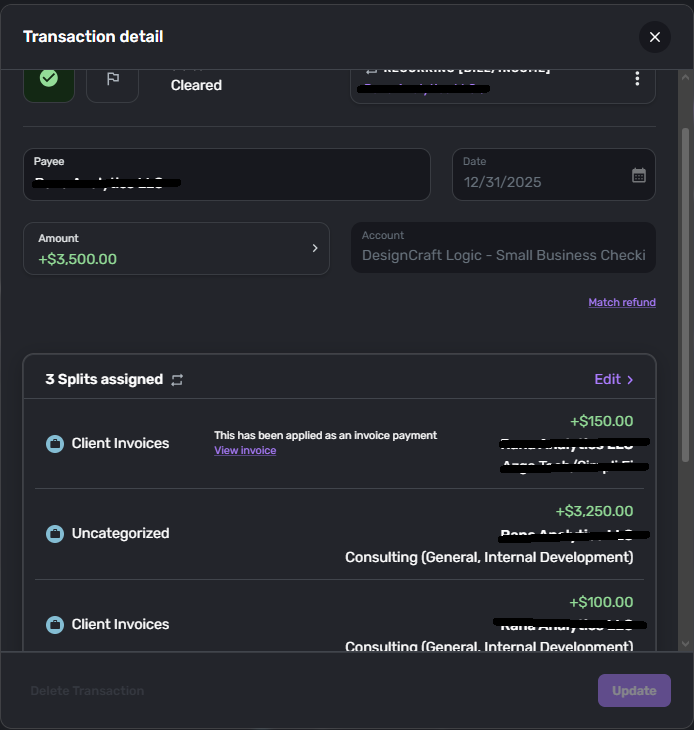694x730 pixels.
Task: Open the View invoice link
Action: [x=245, y=451]
